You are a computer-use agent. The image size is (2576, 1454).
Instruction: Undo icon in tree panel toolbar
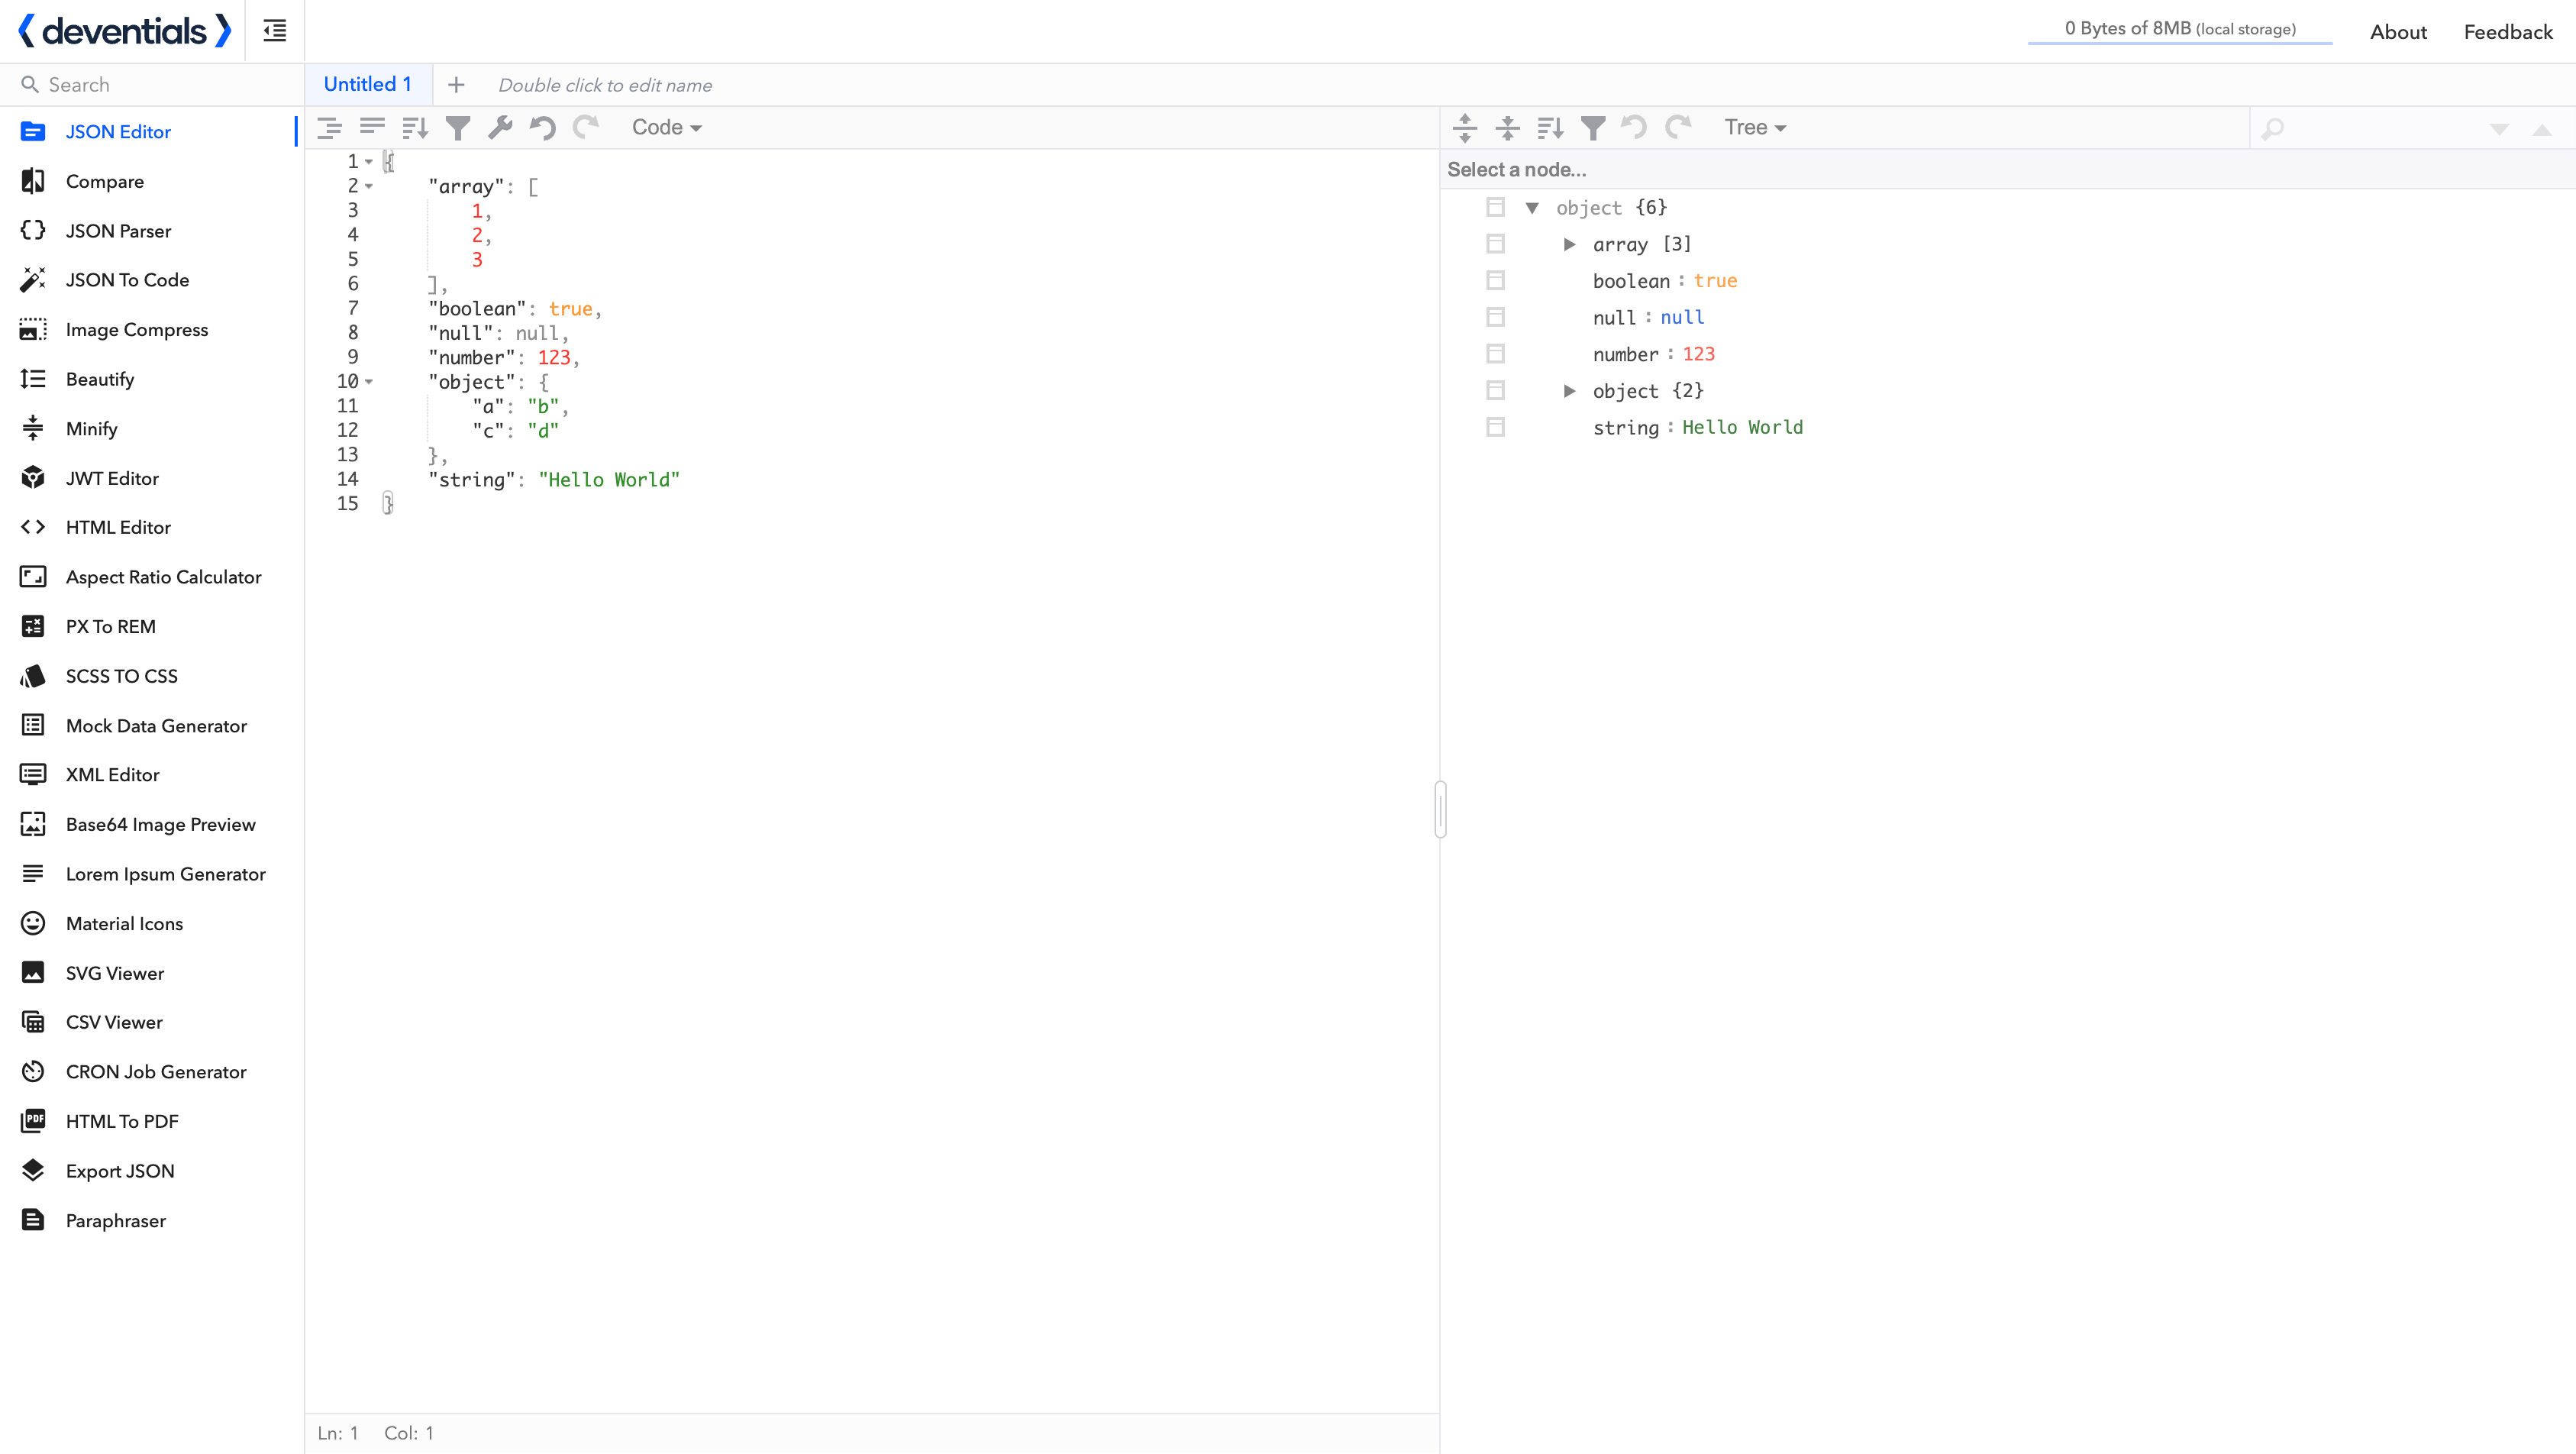(x=1635, y=127)
